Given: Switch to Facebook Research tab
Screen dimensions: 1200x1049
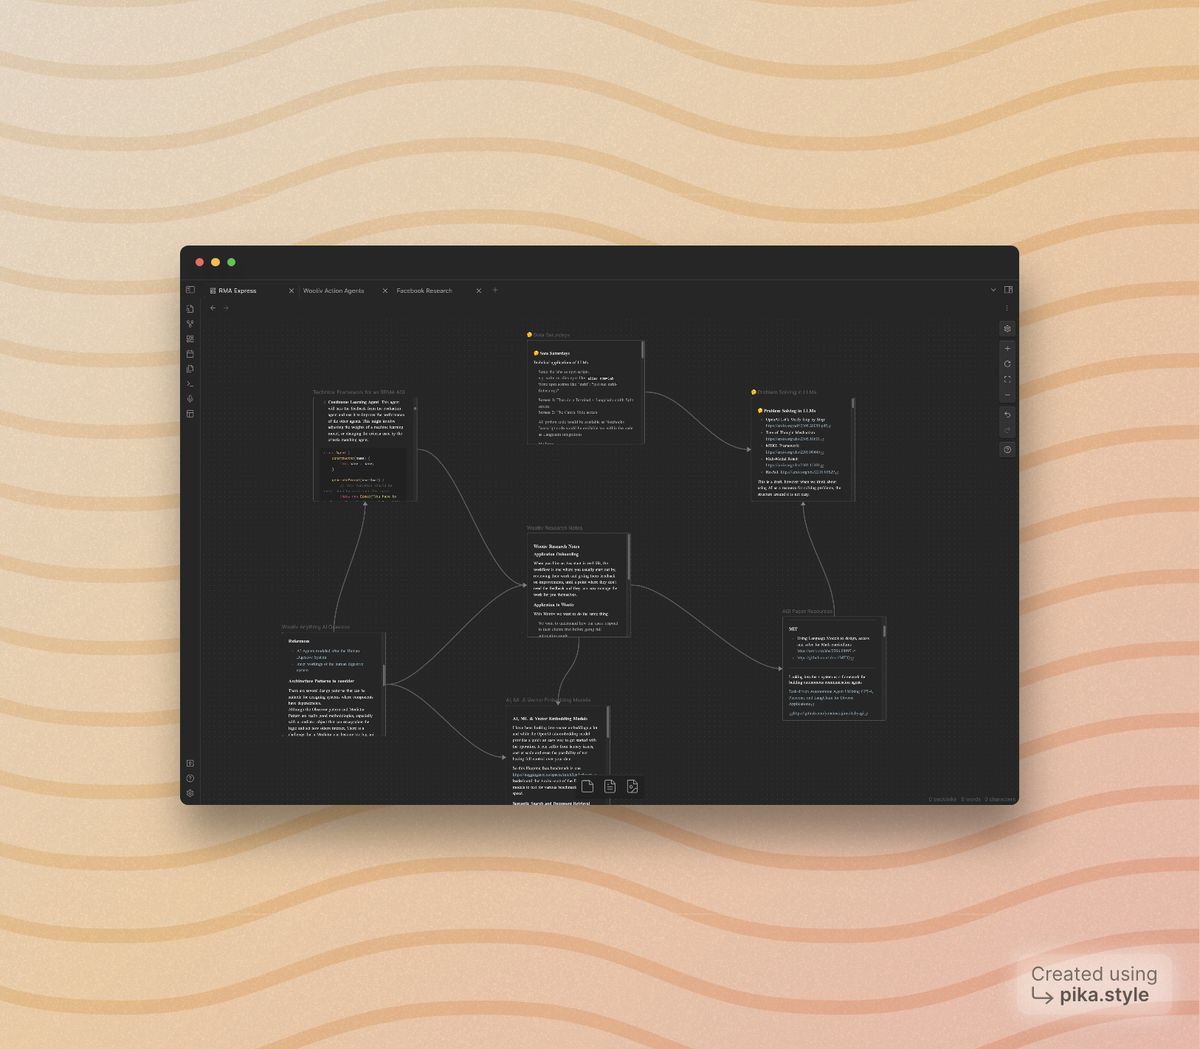Looking at the screenshot, I should pyautogui.click(x=424, y=291).
